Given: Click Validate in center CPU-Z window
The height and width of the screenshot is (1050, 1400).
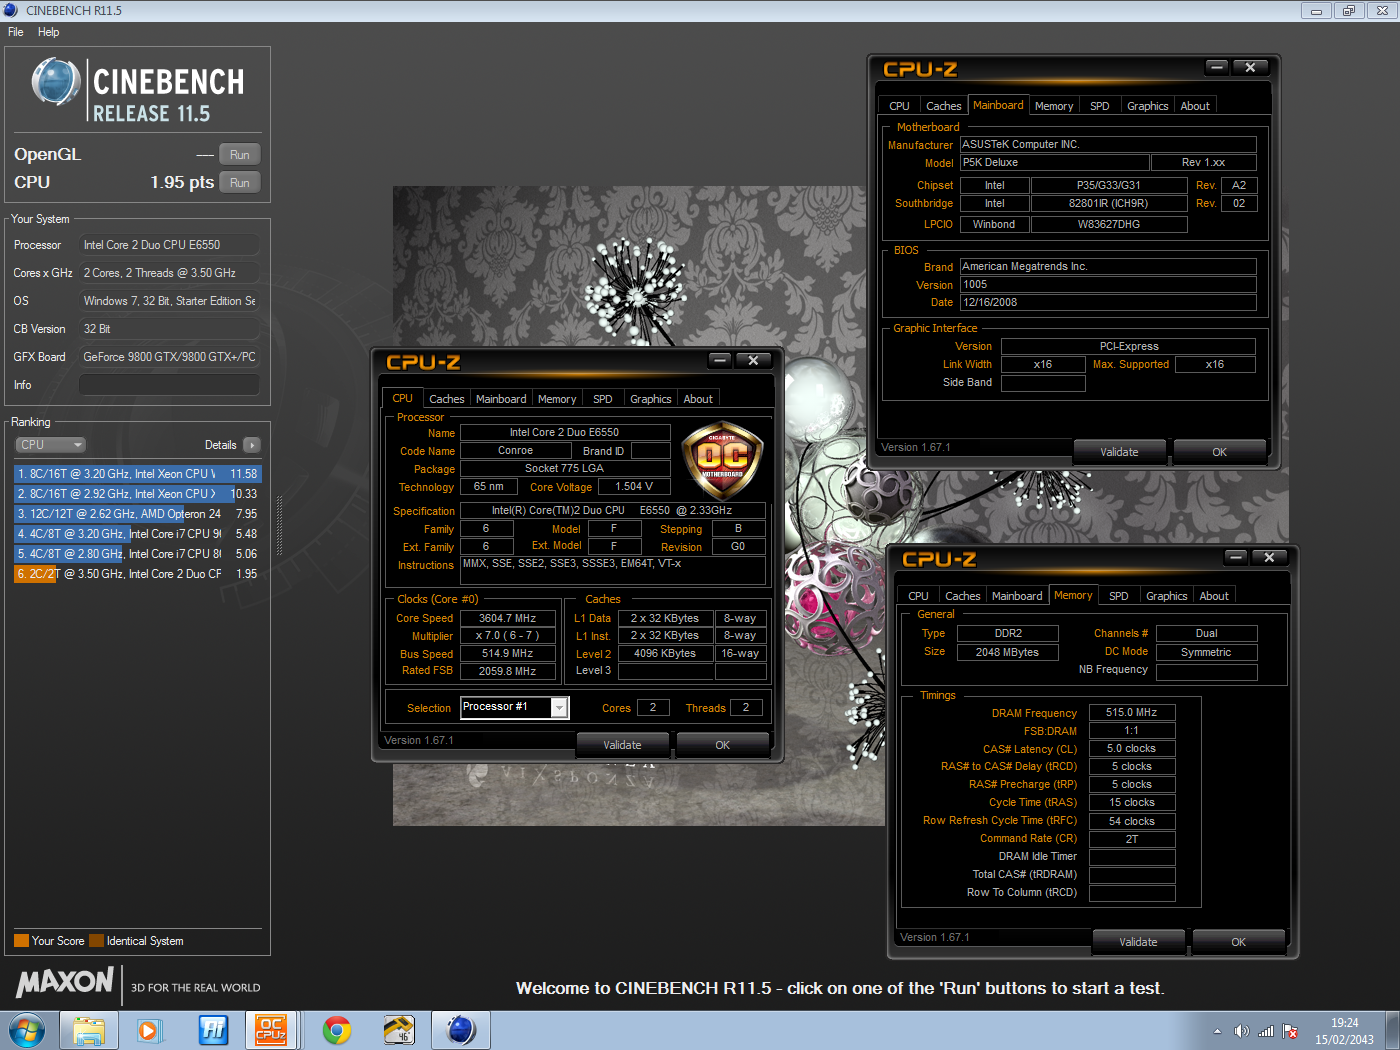Looking at the screenshot, I should (x=622, y=745).
